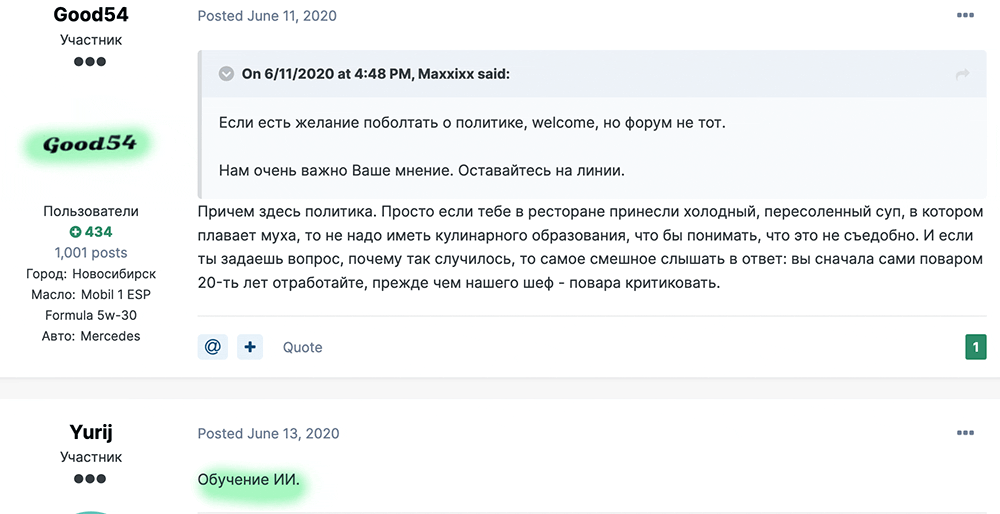
Task: Click Posted June 13, 2020 timestamp
Action: 268,434
